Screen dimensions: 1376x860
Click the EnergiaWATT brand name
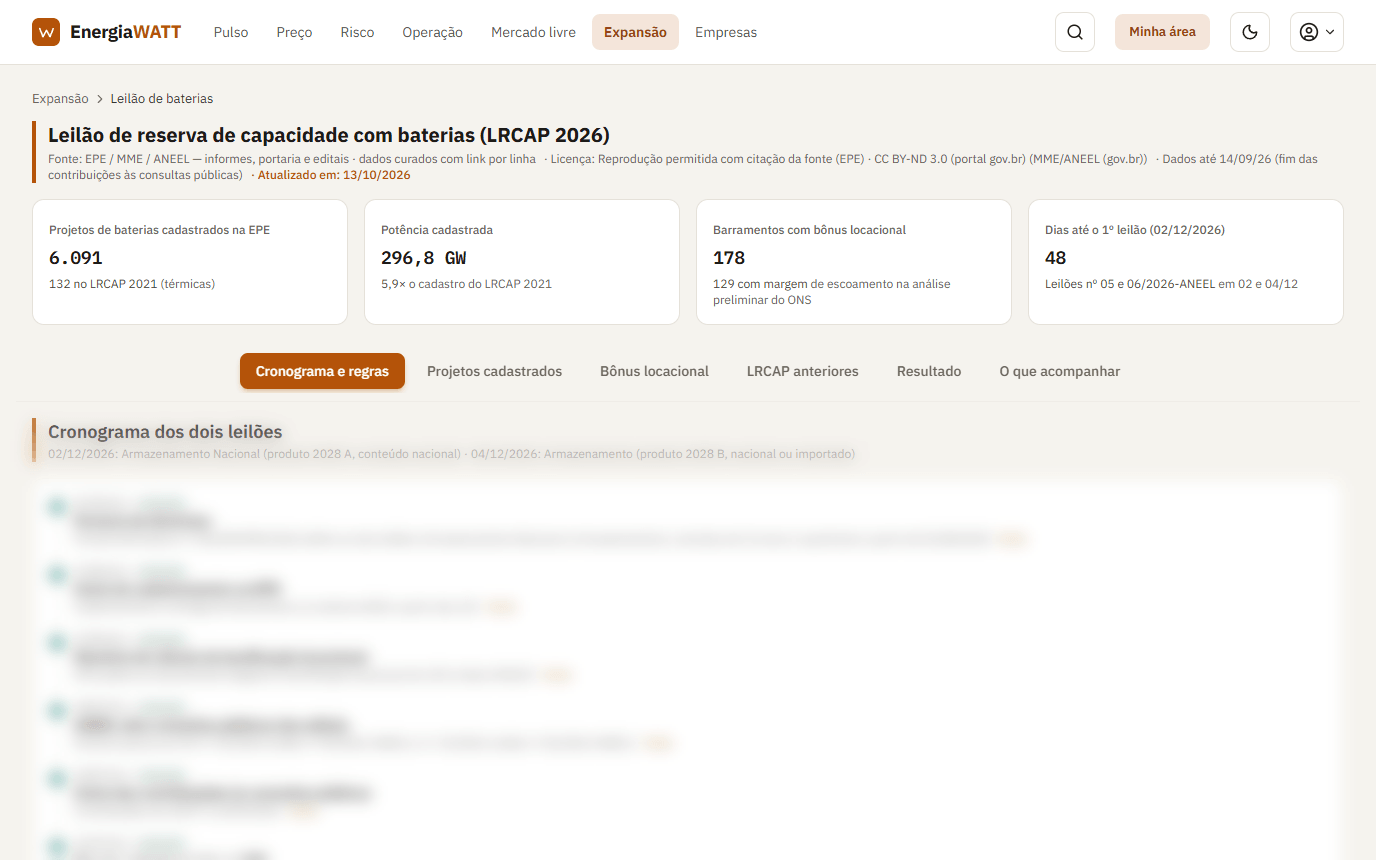click(x=125, y=32)
